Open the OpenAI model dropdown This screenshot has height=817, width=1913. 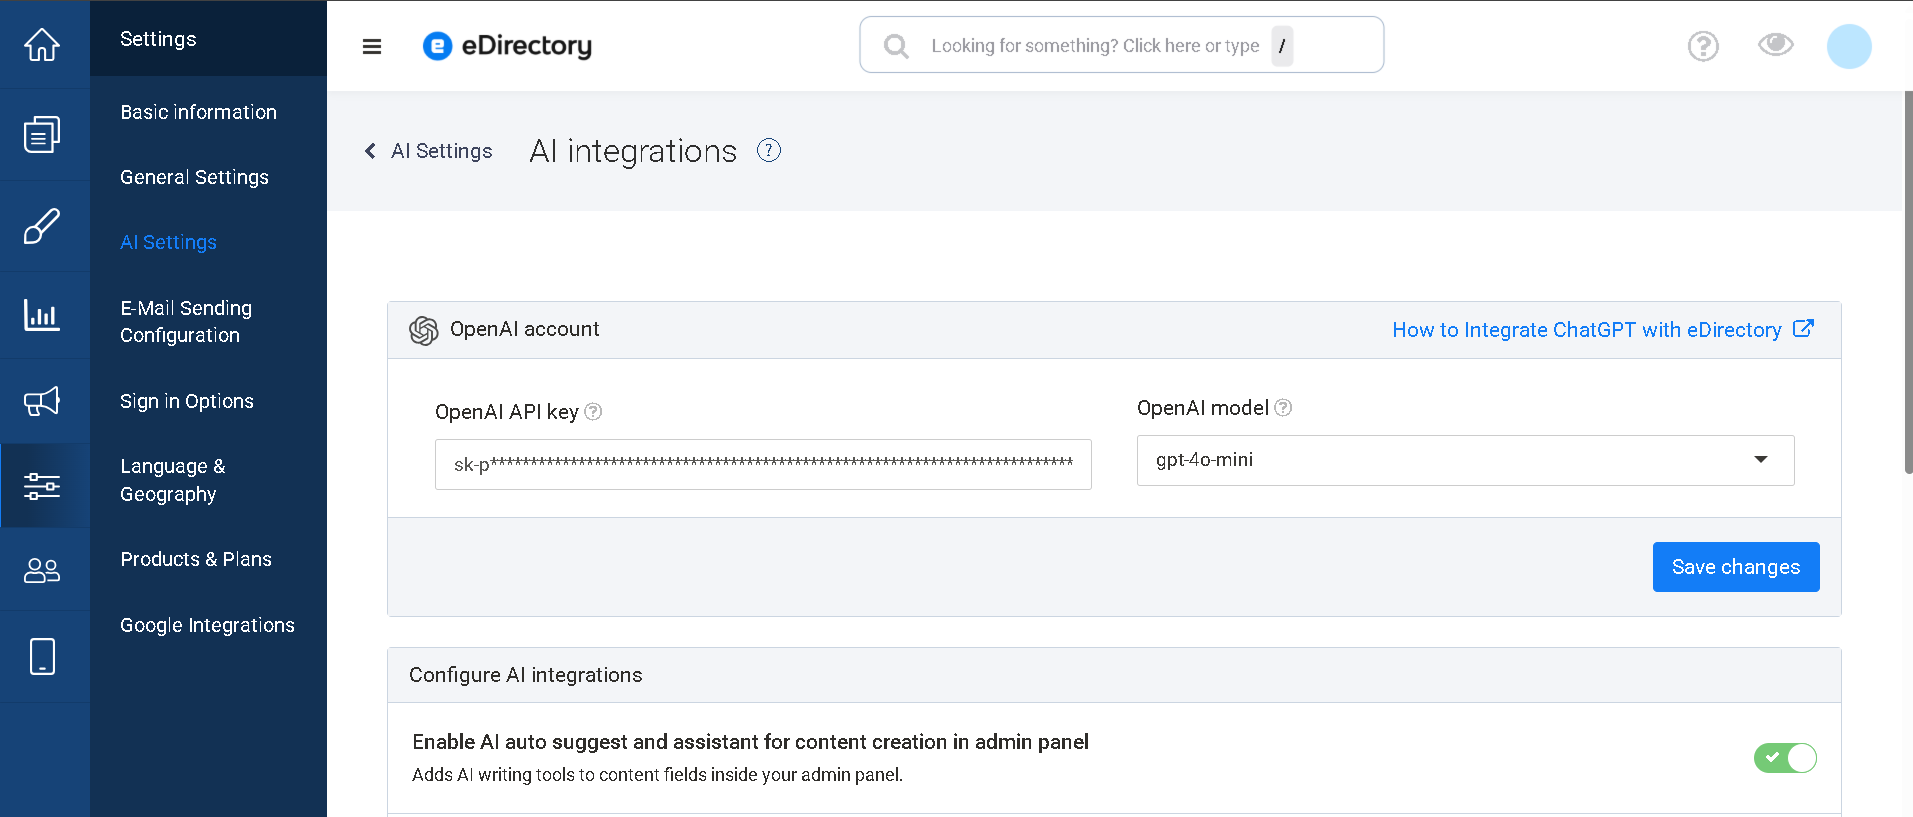[x=1465, y=460]
